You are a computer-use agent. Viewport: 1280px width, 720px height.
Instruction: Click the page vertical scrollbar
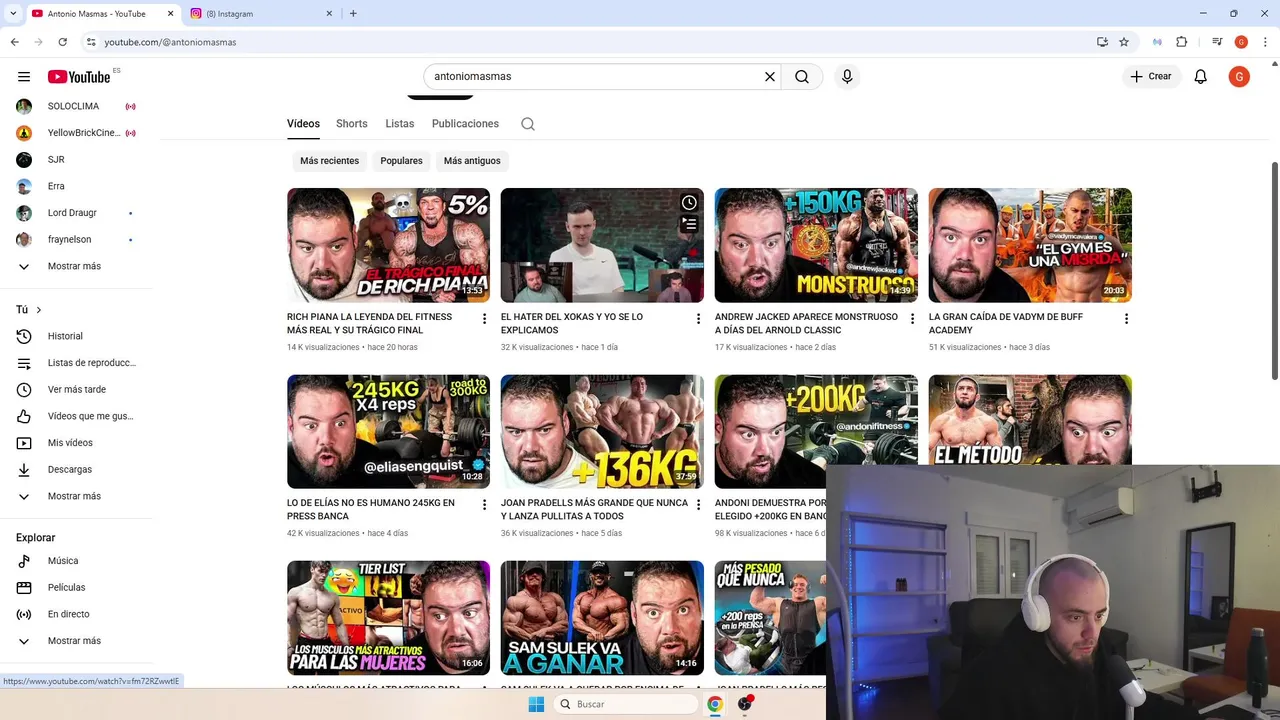point(1274,270)
